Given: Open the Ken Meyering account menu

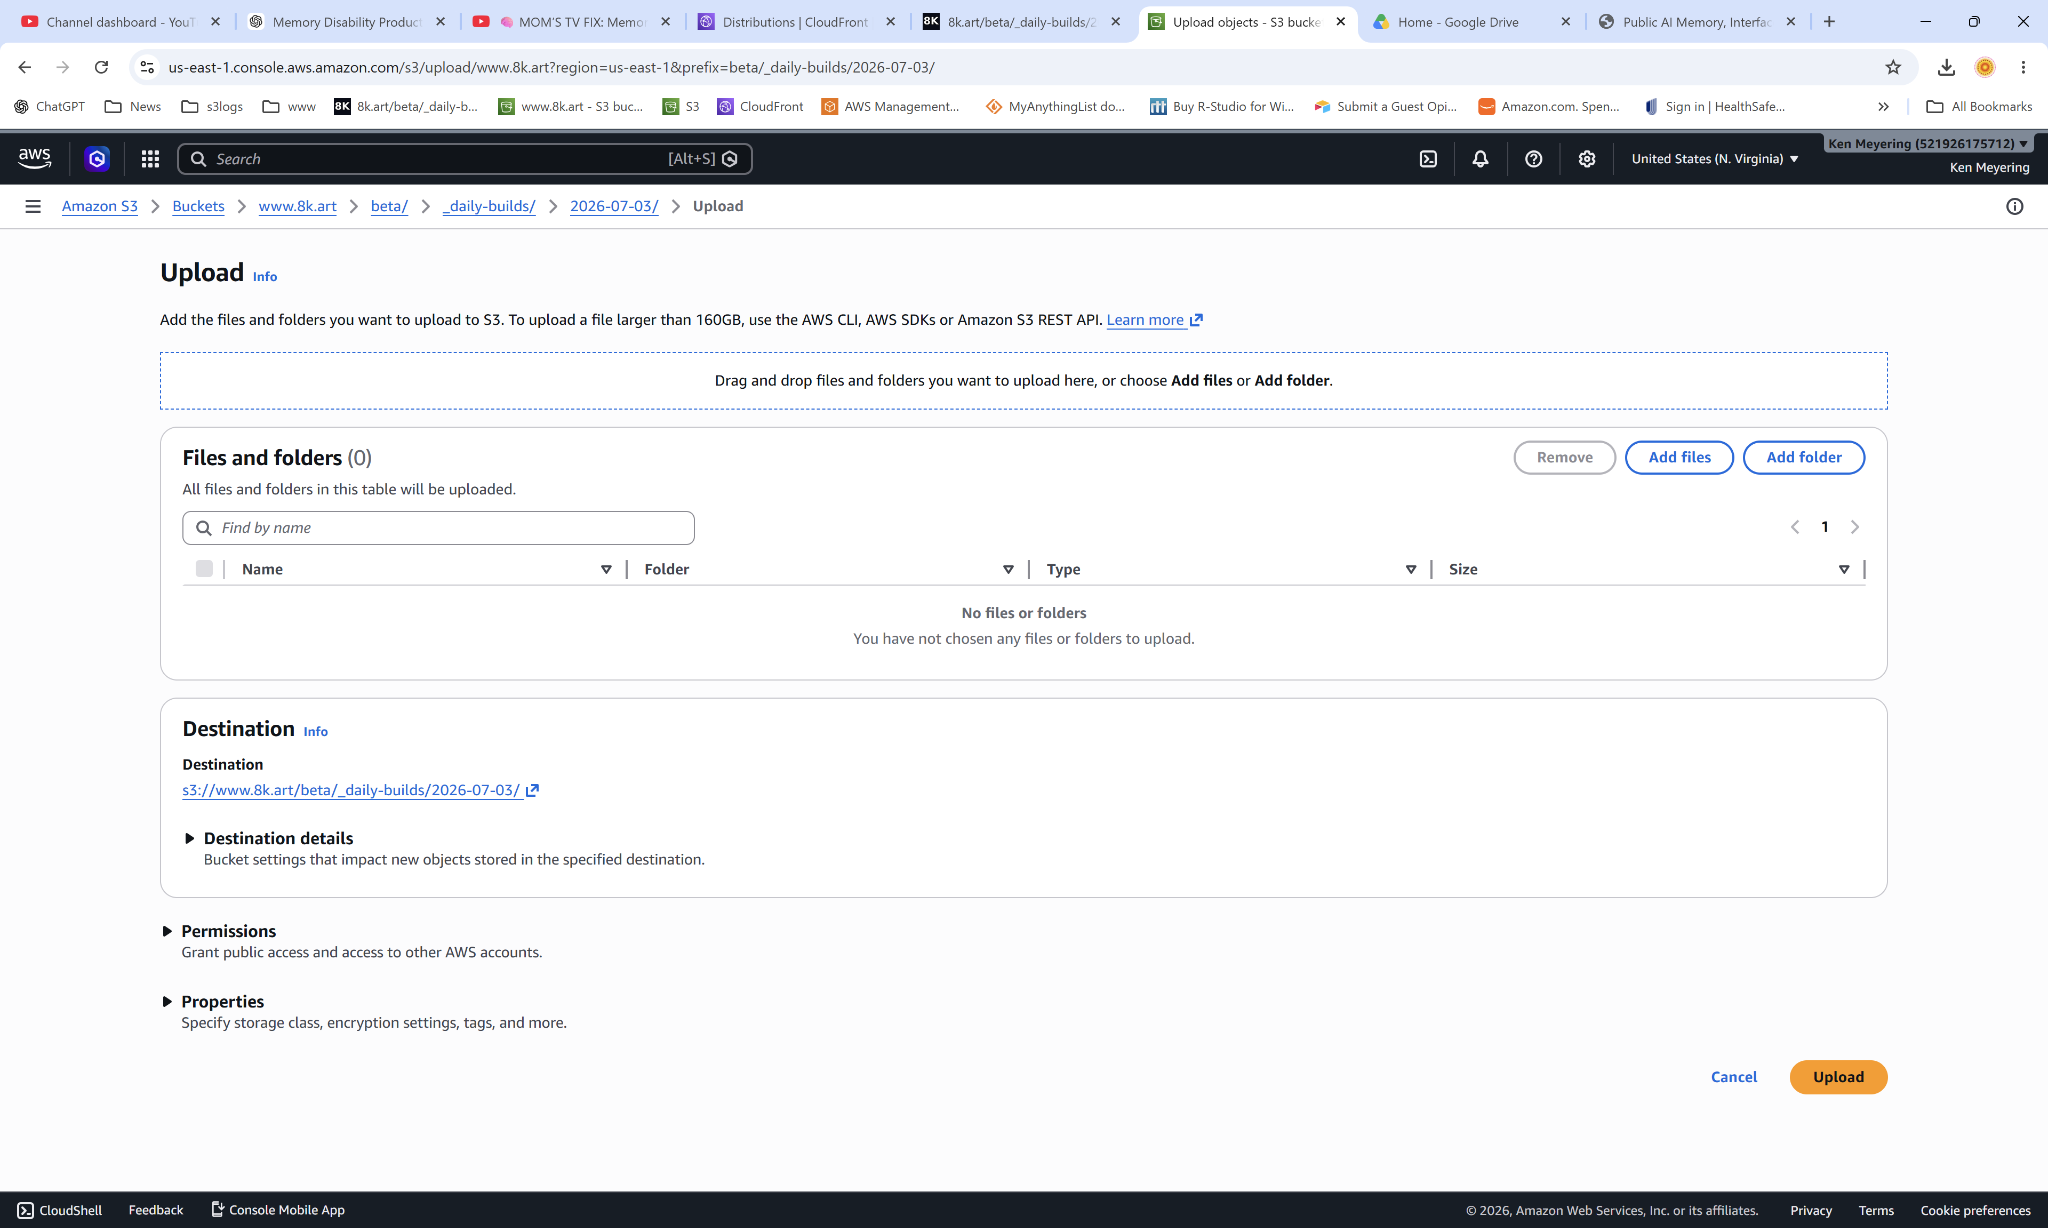Looking at the screenshot, I should pos(1928,144).
